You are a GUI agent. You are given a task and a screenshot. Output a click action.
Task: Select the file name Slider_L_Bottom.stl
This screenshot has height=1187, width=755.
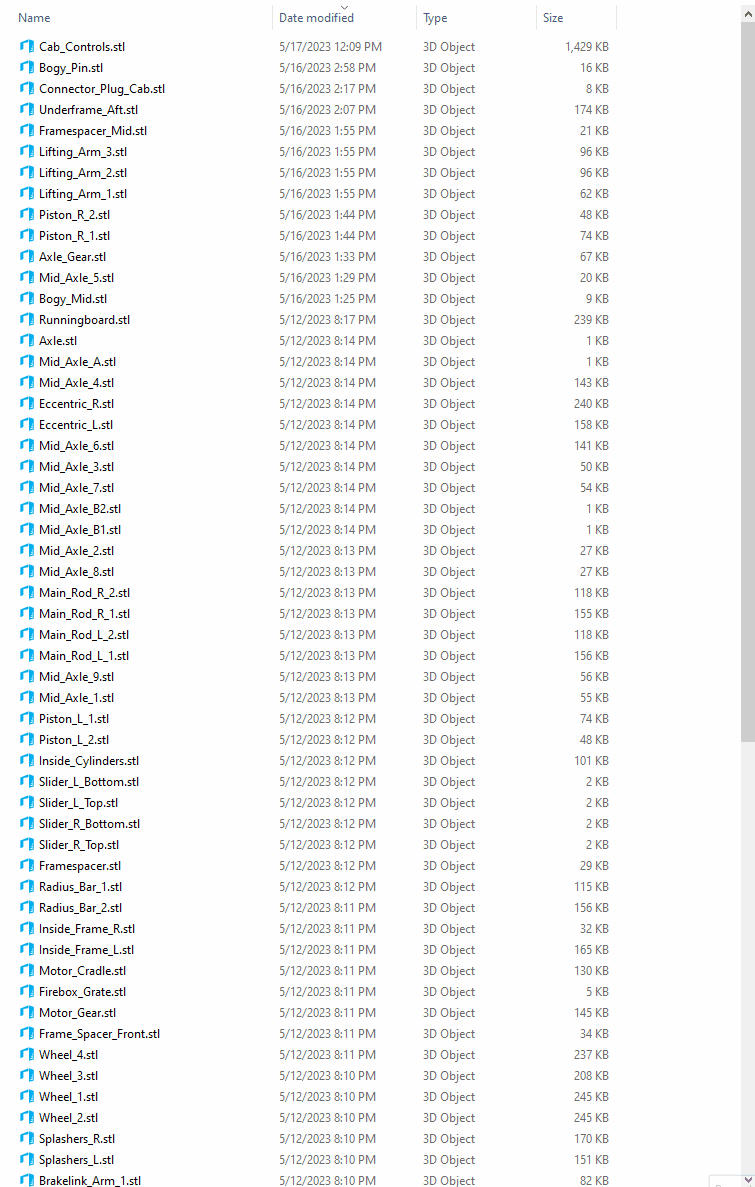tap(89, 782)
